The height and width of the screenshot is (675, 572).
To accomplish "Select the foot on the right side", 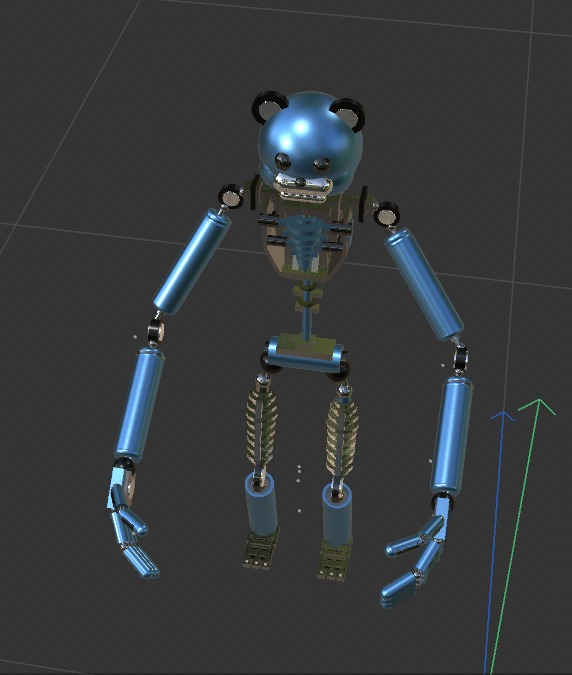I will 334,560.
